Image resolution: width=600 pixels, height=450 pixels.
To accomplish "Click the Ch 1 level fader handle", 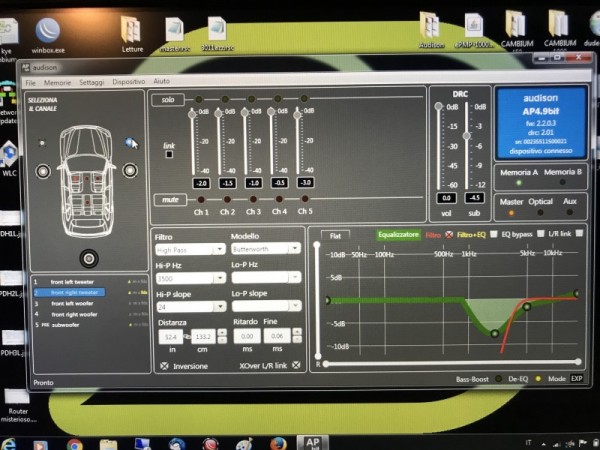I will (x=192, y=114).
